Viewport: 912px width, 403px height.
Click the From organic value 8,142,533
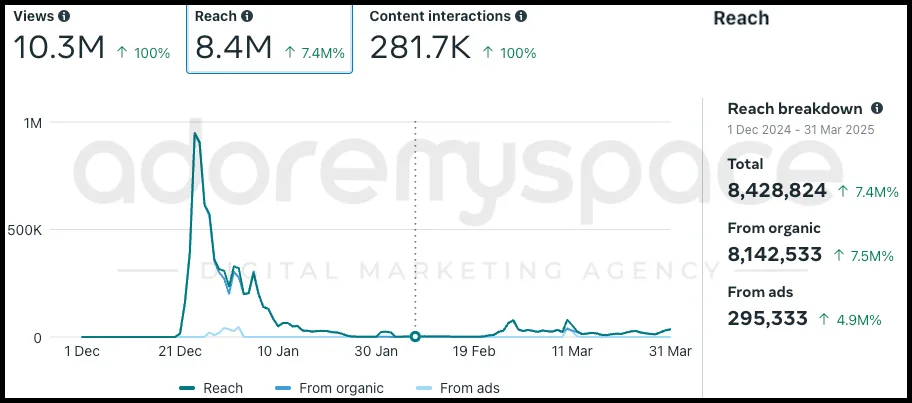point(775,255)
